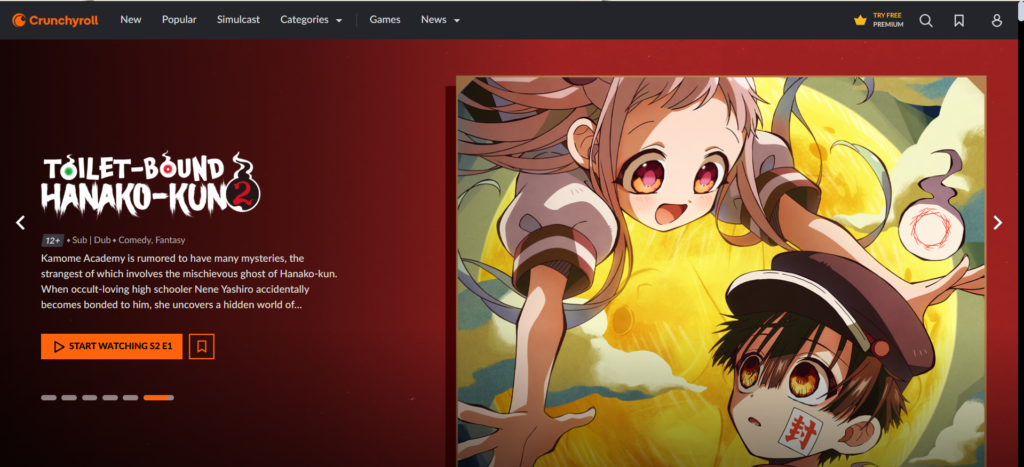1024x467 pixels.
Task: Click the 12+ rating badge
Action: click(52, 240)
